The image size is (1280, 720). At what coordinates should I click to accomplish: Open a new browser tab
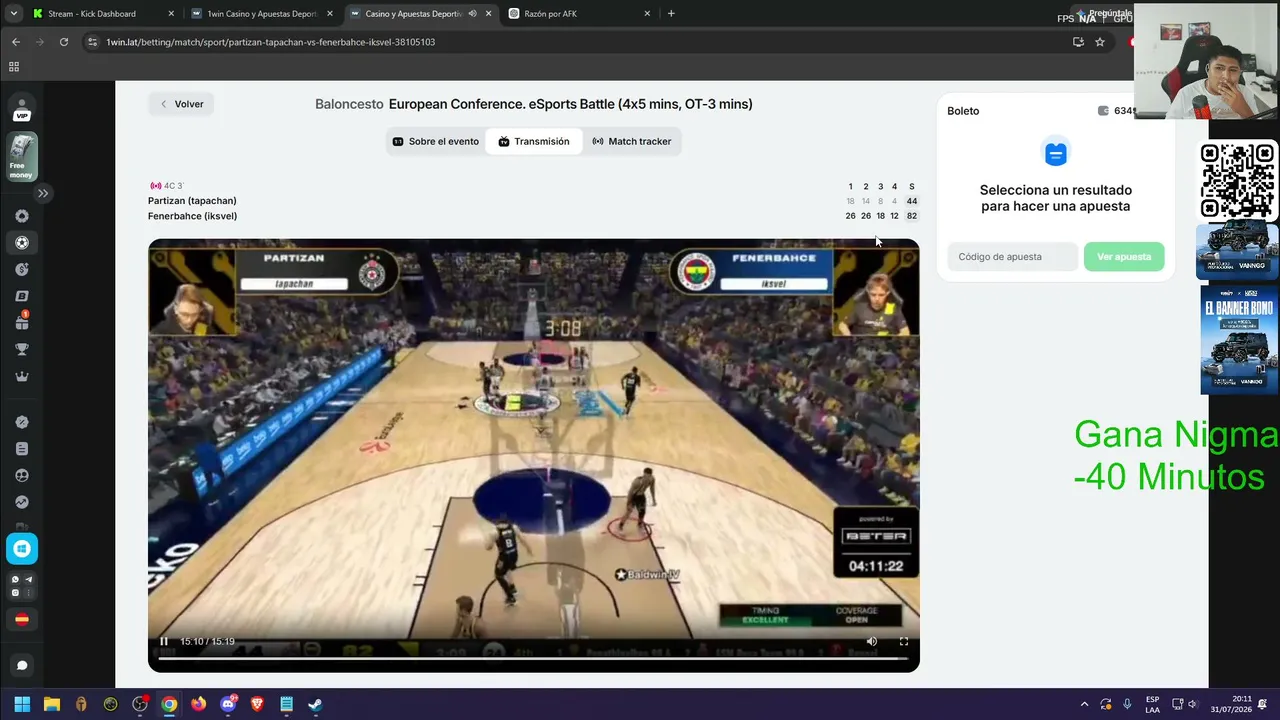click(x=671, y=14)
